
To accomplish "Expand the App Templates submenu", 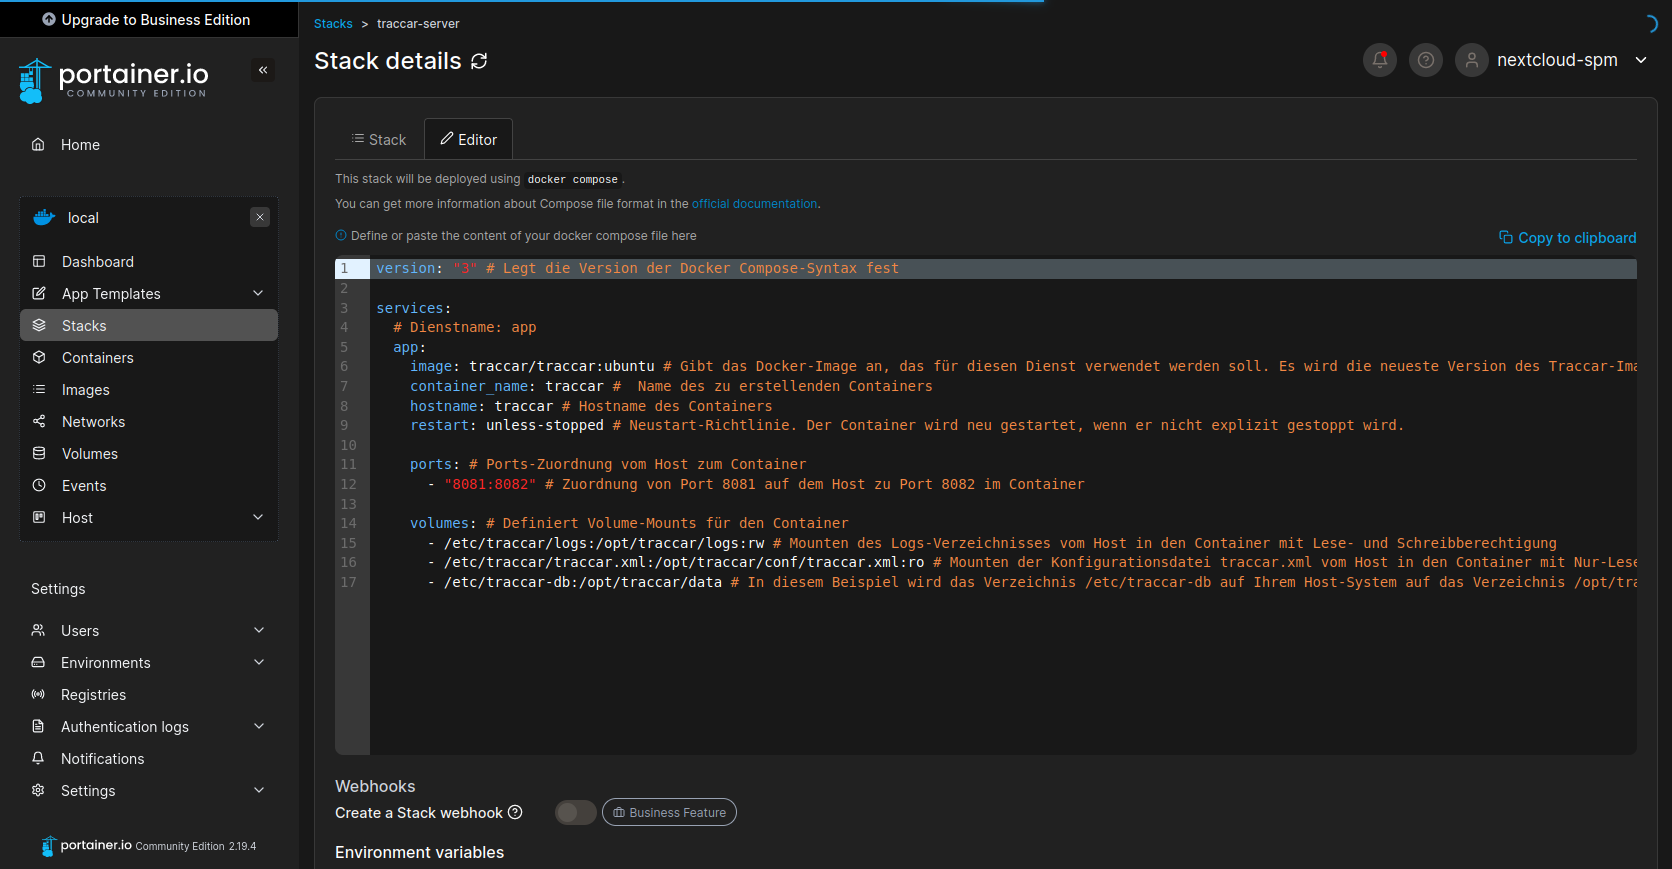I will pyautogui.click(x=258, y=293).
